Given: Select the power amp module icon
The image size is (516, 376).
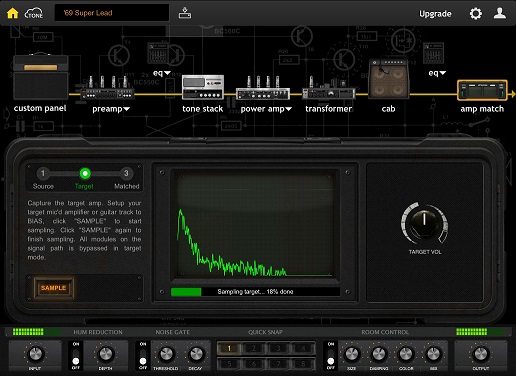Looking at the screenshot, I should 263,88.
